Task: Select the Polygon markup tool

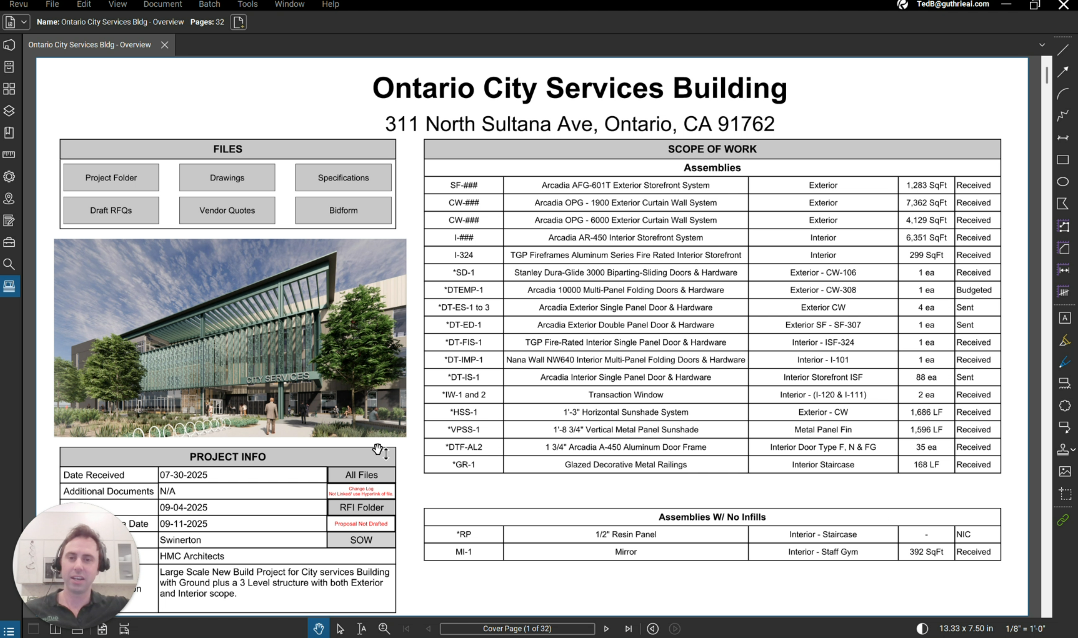Action: point(1063,204)
